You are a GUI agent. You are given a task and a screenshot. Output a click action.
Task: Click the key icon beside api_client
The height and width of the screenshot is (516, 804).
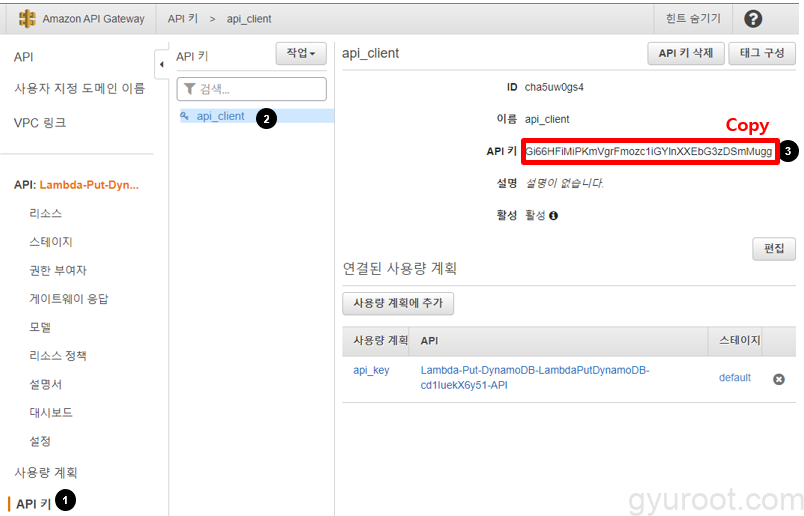click(184, 116)
